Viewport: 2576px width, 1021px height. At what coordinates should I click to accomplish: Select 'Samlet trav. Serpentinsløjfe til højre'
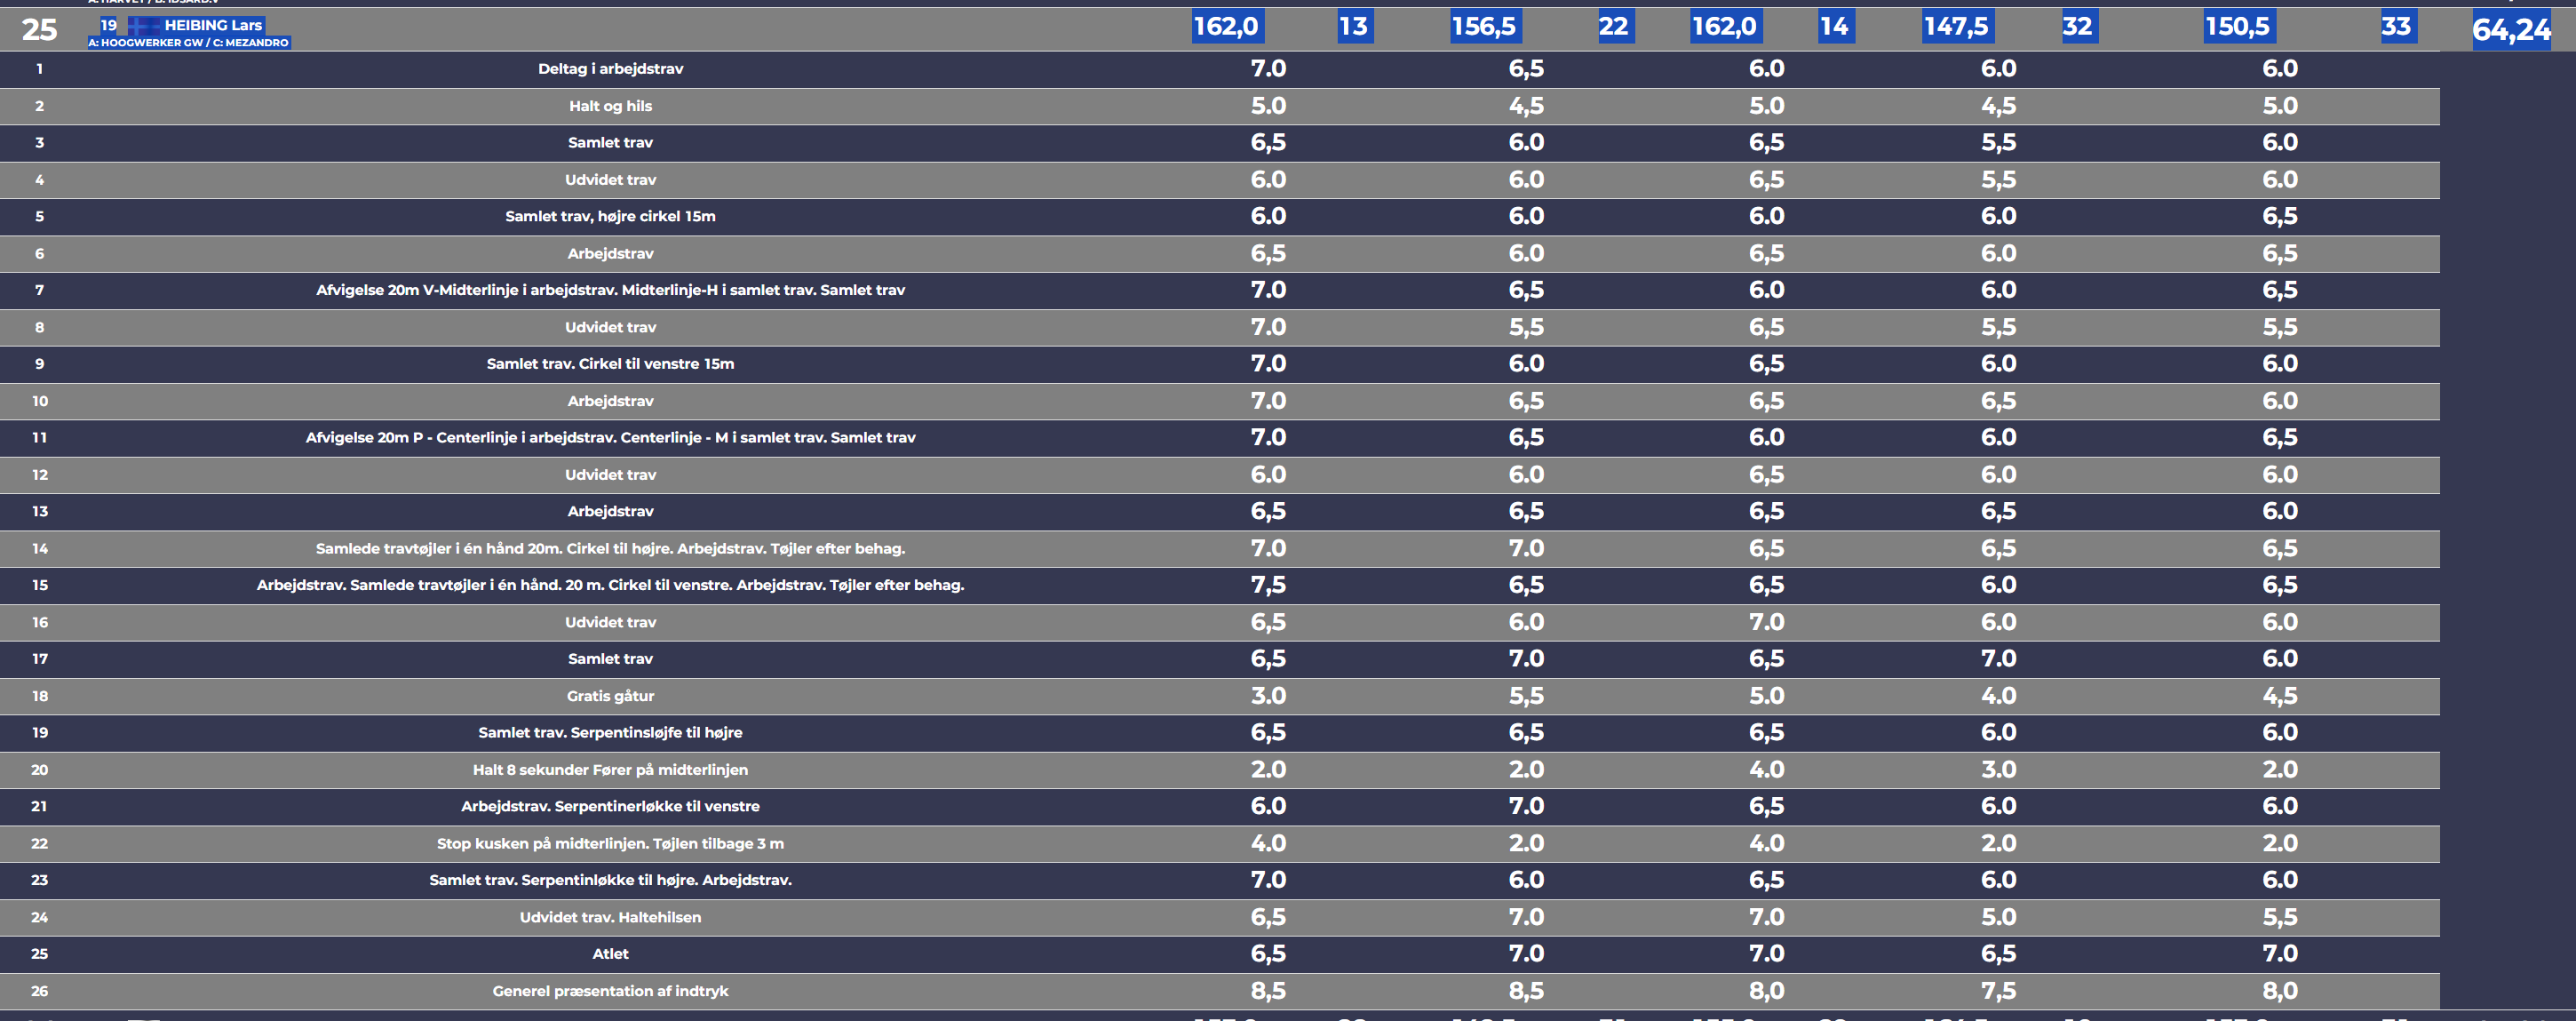pos(610,733)
